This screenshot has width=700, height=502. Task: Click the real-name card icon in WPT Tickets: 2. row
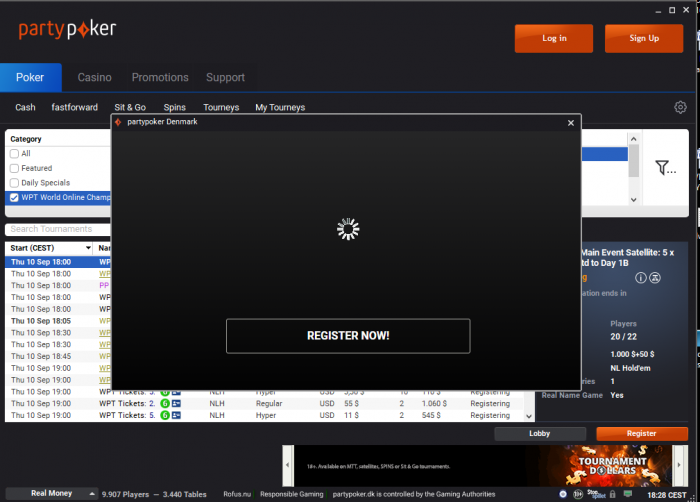pos(176,404)
